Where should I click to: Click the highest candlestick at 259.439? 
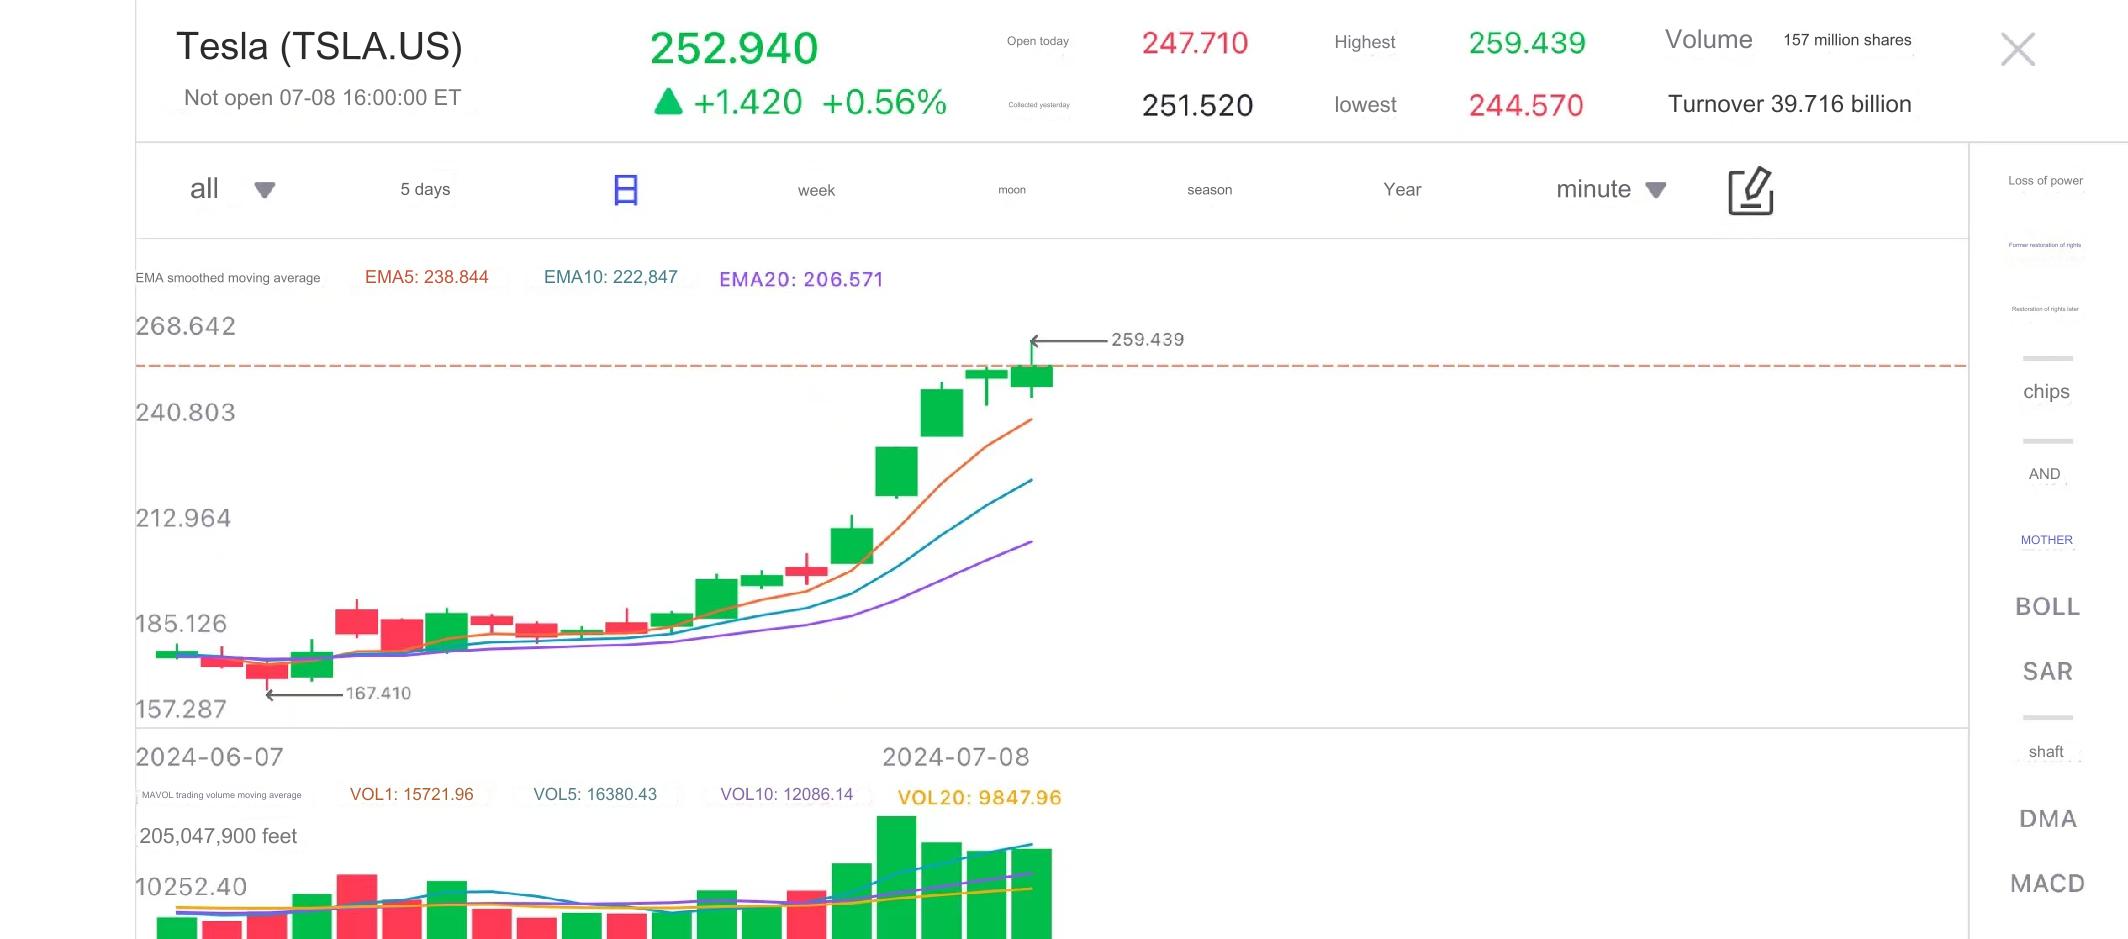coord(1031,374)
